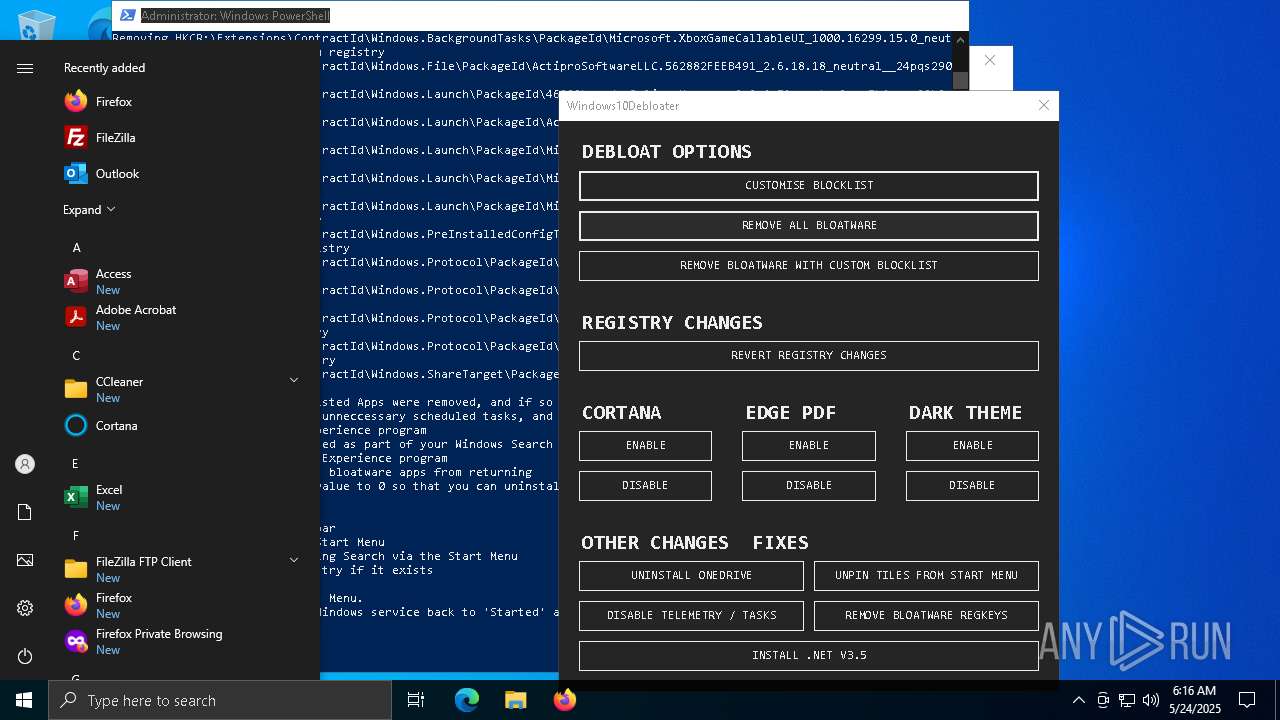Click Remove Bloatware Regkeys
The image size is (1280, 720).
926,616
